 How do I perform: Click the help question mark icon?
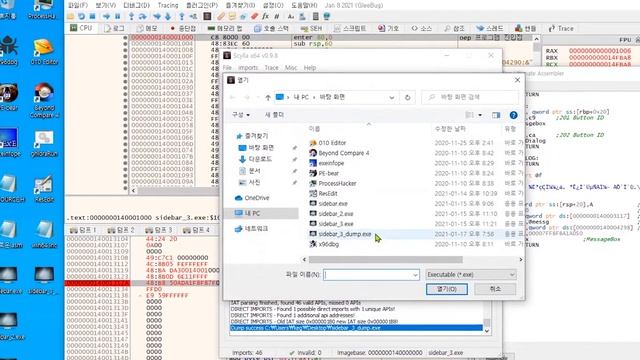513,115
